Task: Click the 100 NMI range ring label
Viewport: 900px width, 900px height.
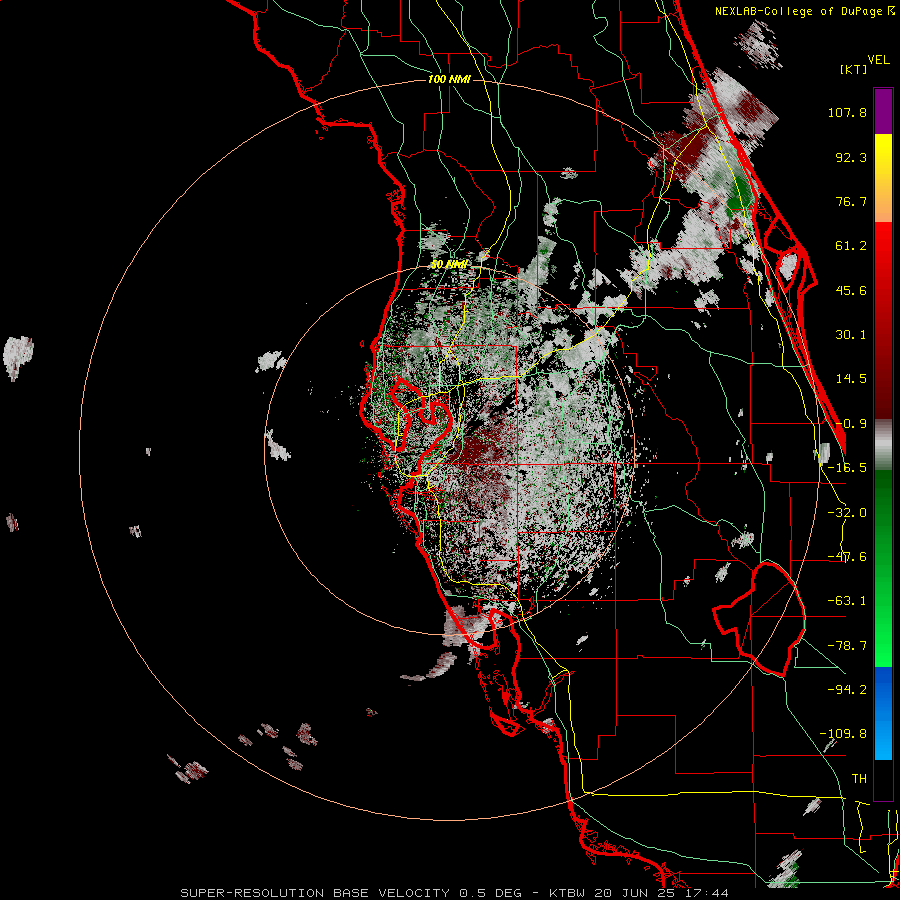Action: [449, 79]
